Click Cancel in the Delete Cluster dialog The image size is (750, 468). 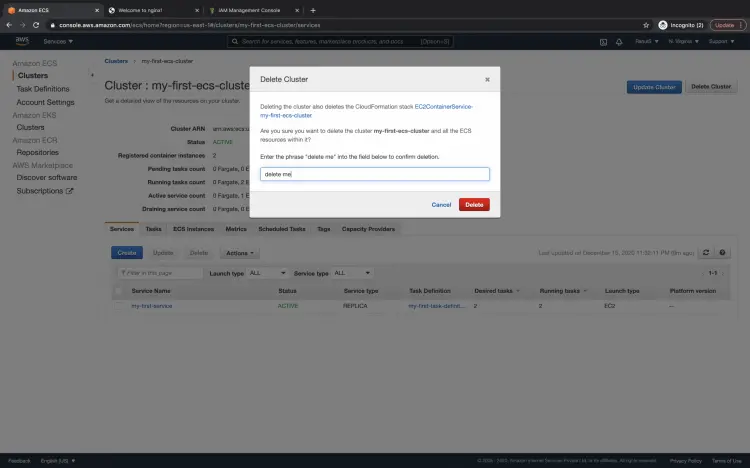pos(441,205)
